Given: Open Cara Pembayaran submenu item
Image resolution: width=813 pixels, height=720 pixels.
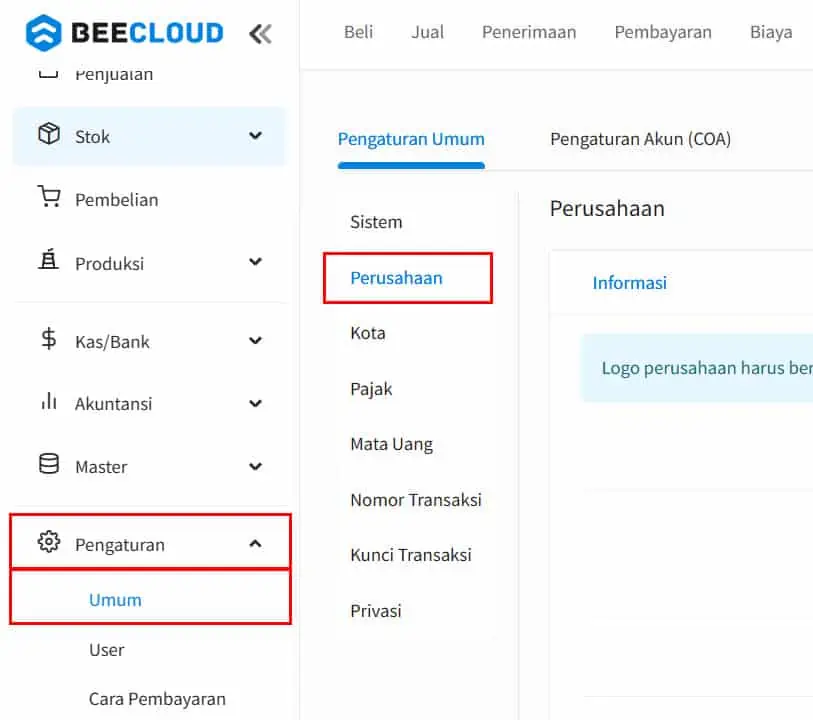Looking at the screenshot, I should click(157, 699).
